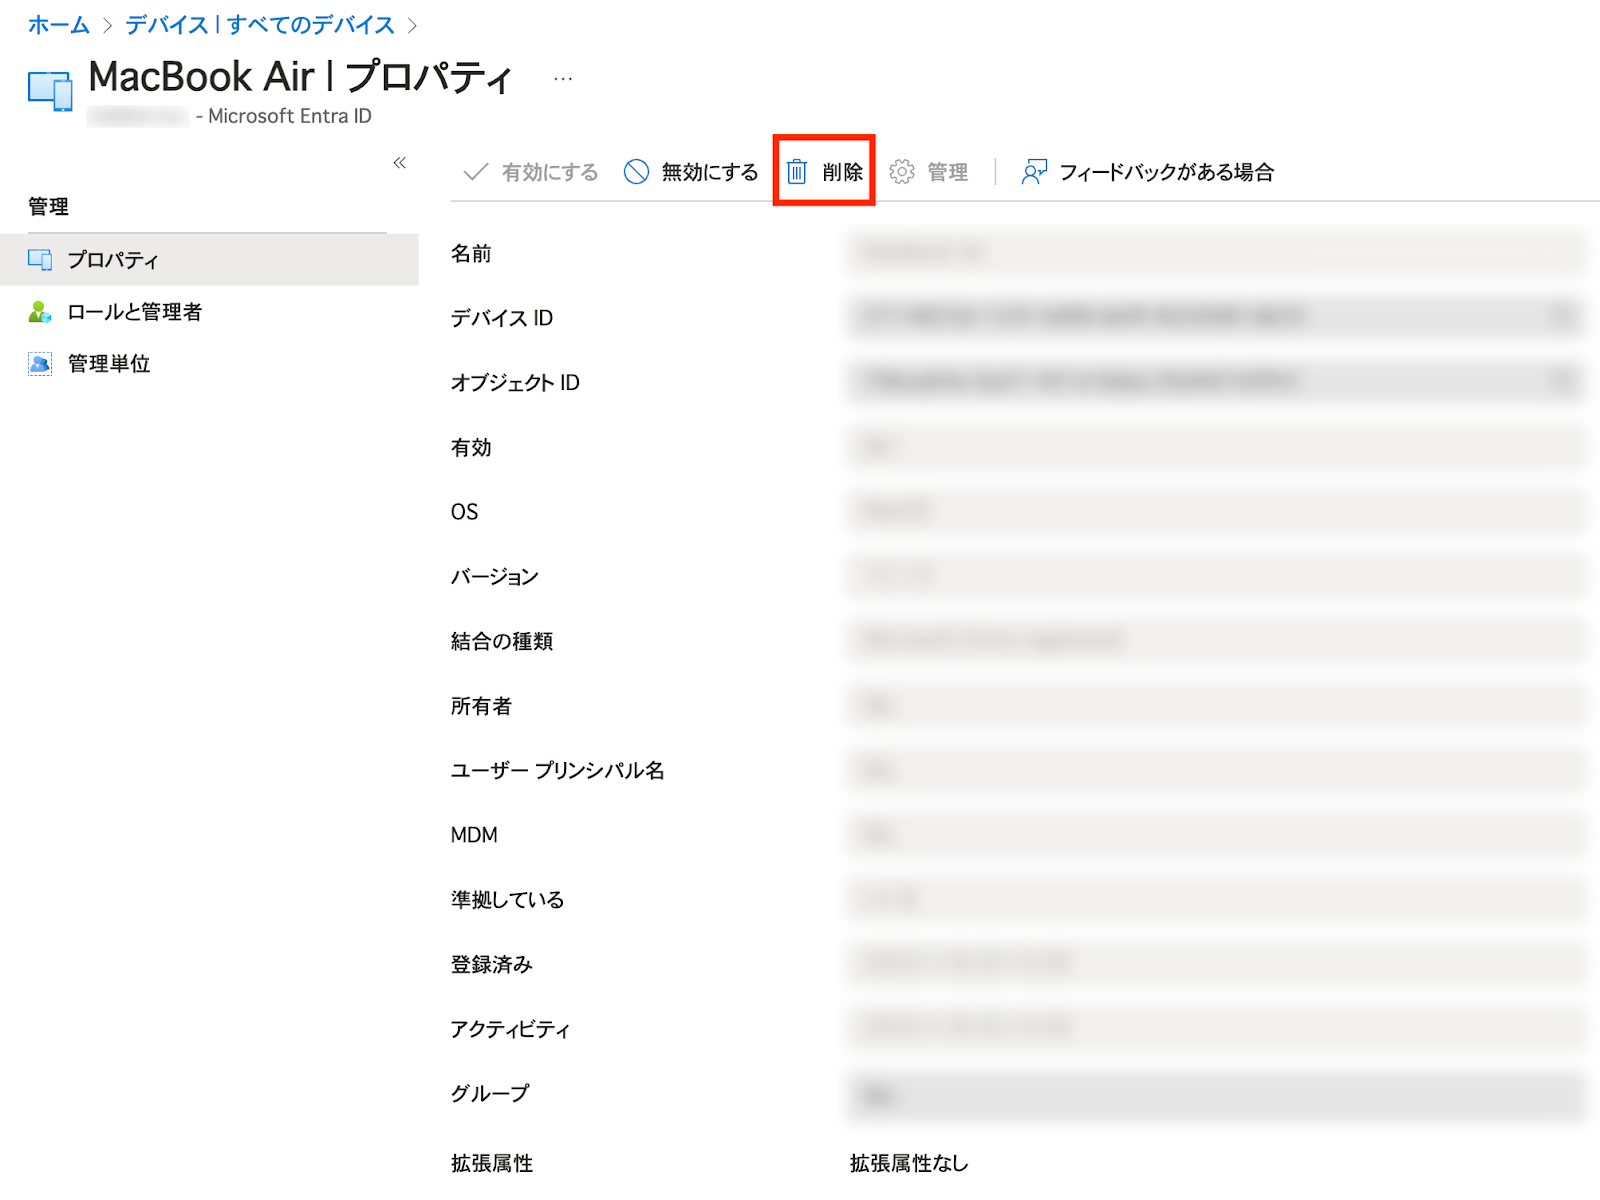Click the 有効にする button label
Viewport: 1600px width, 1200px height.
550,172
